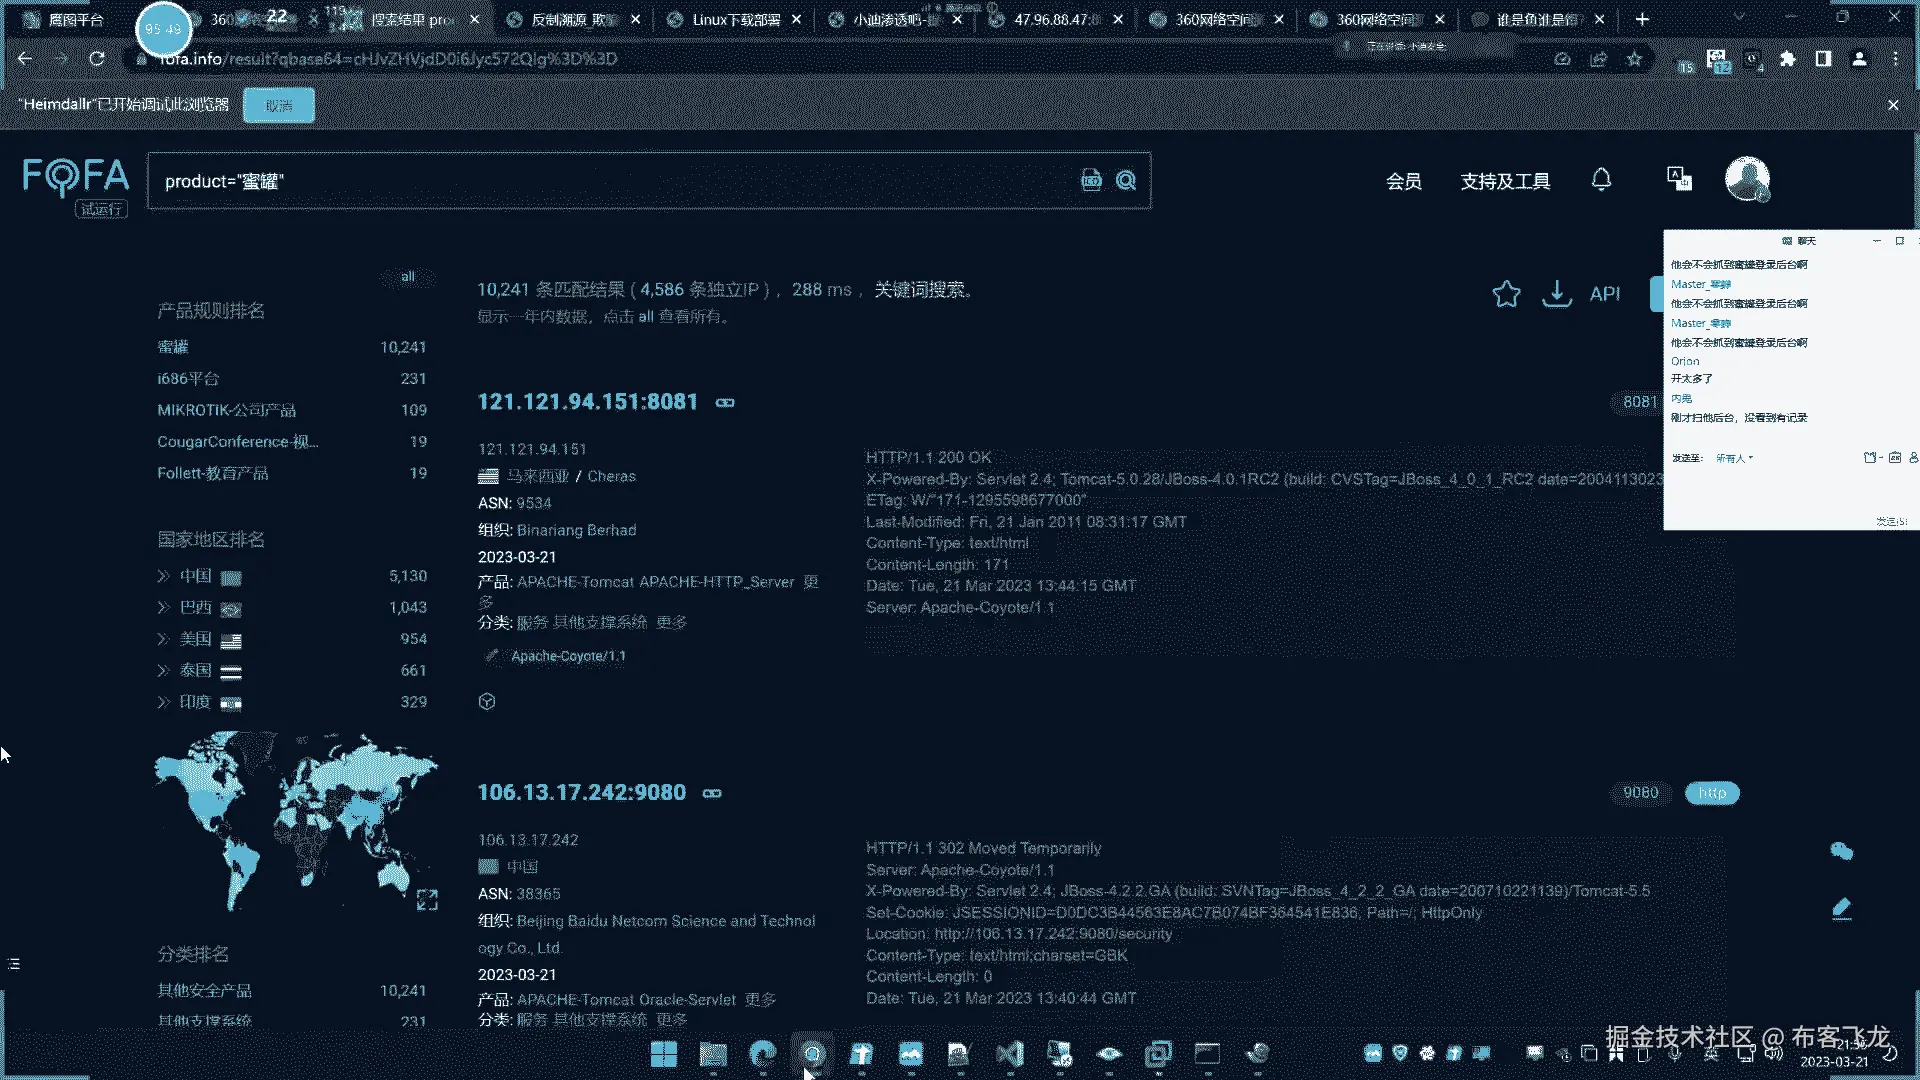Click the API link
Viewport: 1920px width, 1080px height.
pyautogui.click(x=1604, y=294)
